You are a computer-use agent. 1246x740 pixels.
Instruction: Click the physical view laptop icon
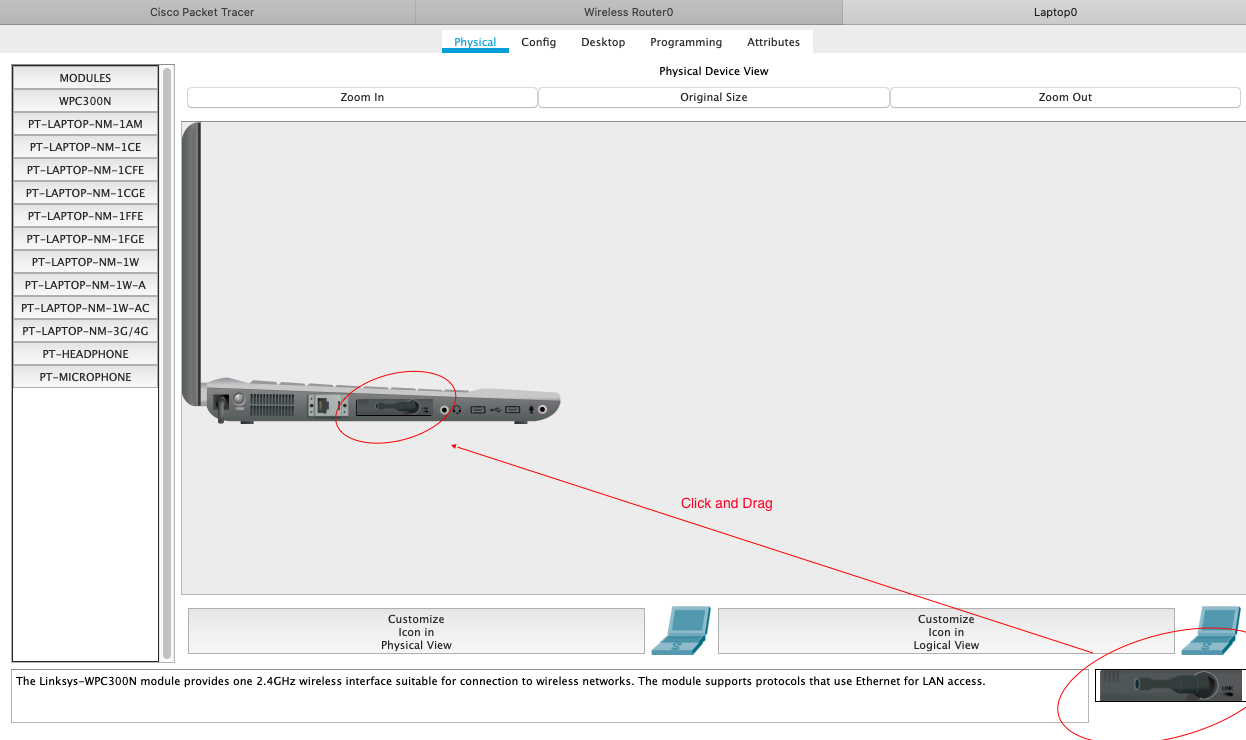(x=681, y=631)
